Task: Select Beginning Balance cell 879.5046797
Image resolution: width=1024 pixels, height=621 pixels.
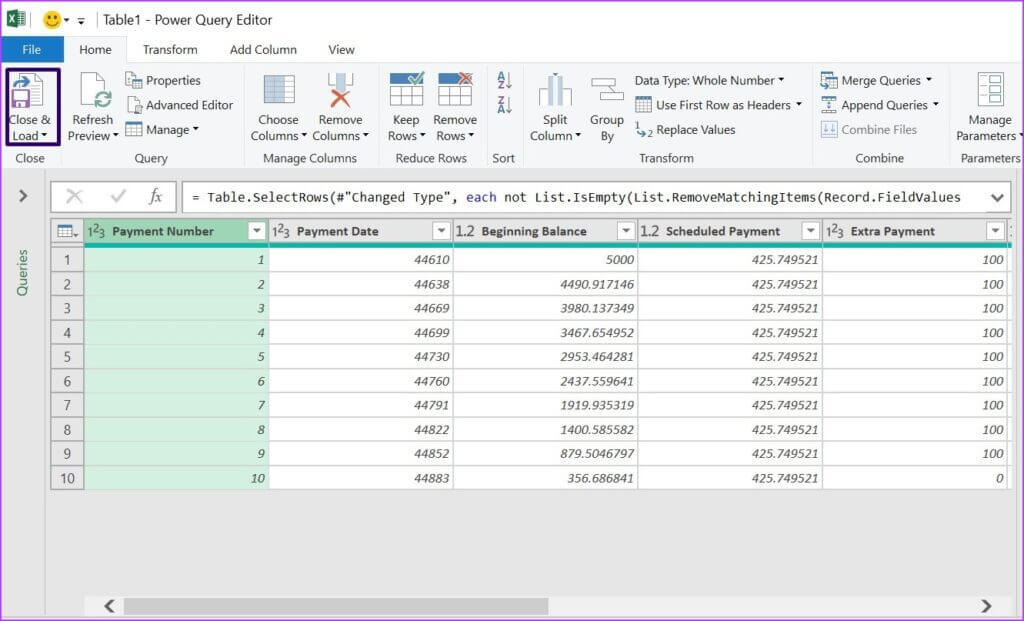Action: (x=545, y=453)
